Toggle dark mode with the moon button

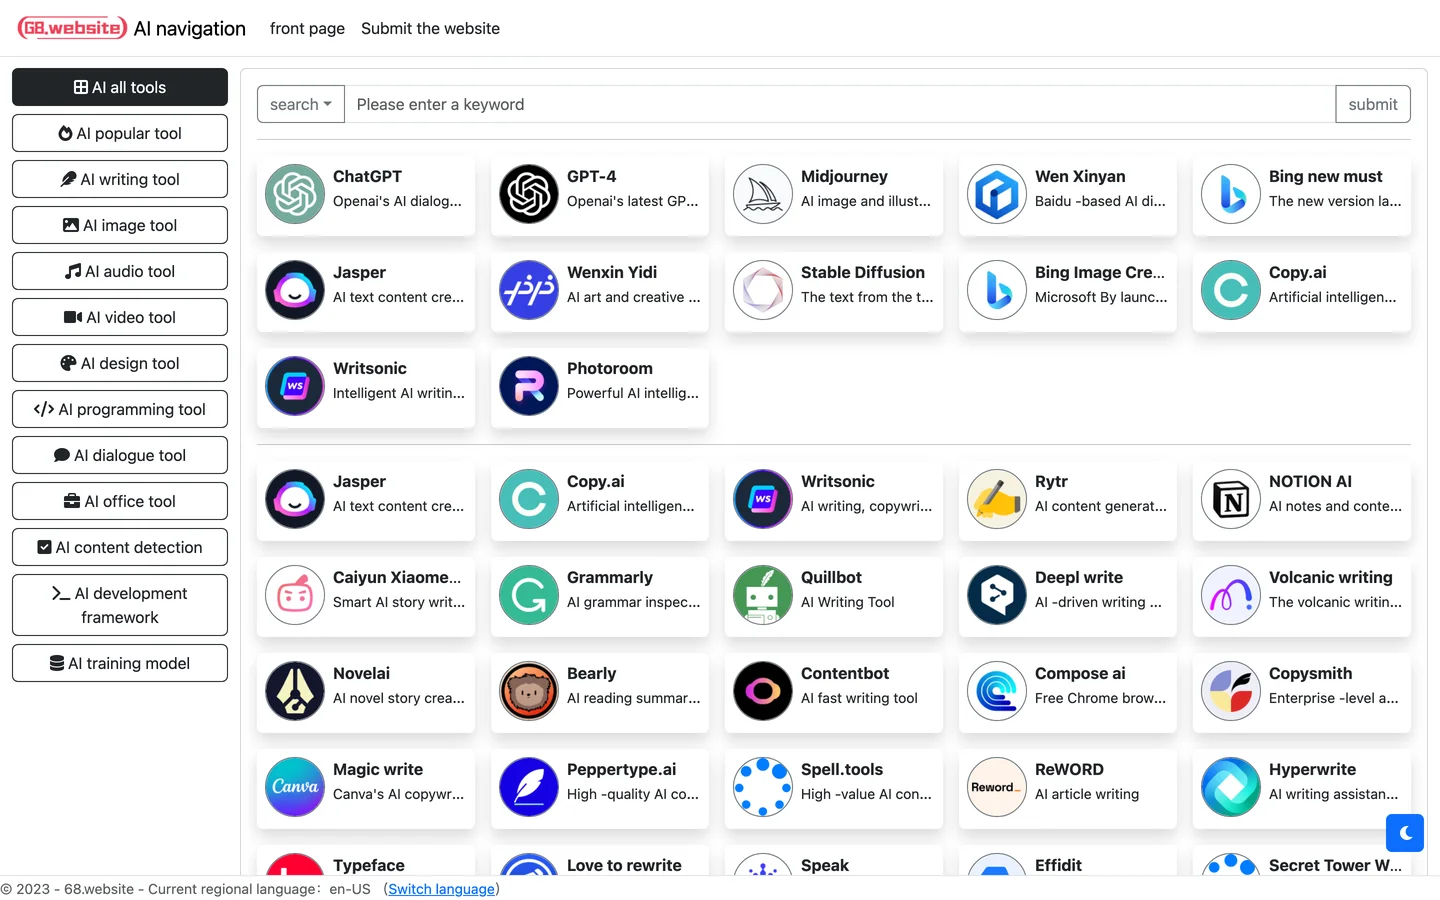pos(1405,832)
